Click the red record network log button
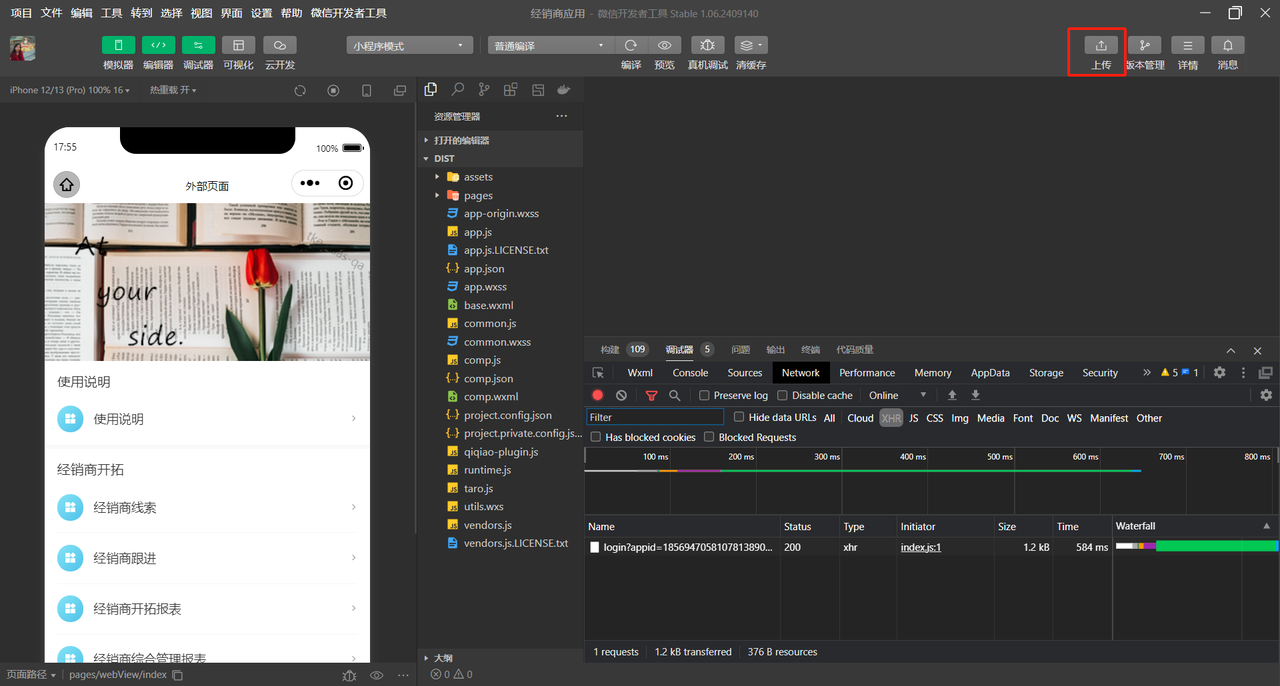 [x=598, y=396]
